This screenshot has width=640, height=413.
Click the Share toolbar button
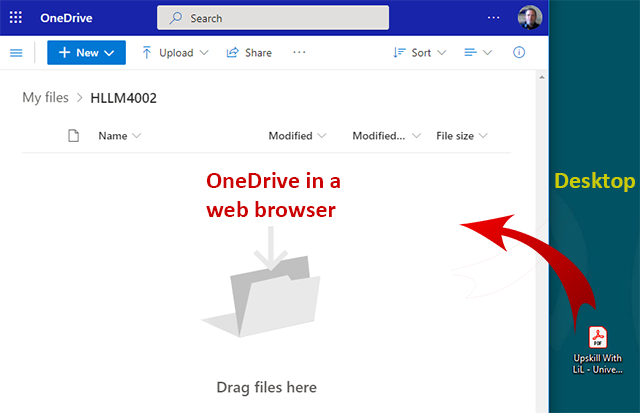tap(249, 53)
